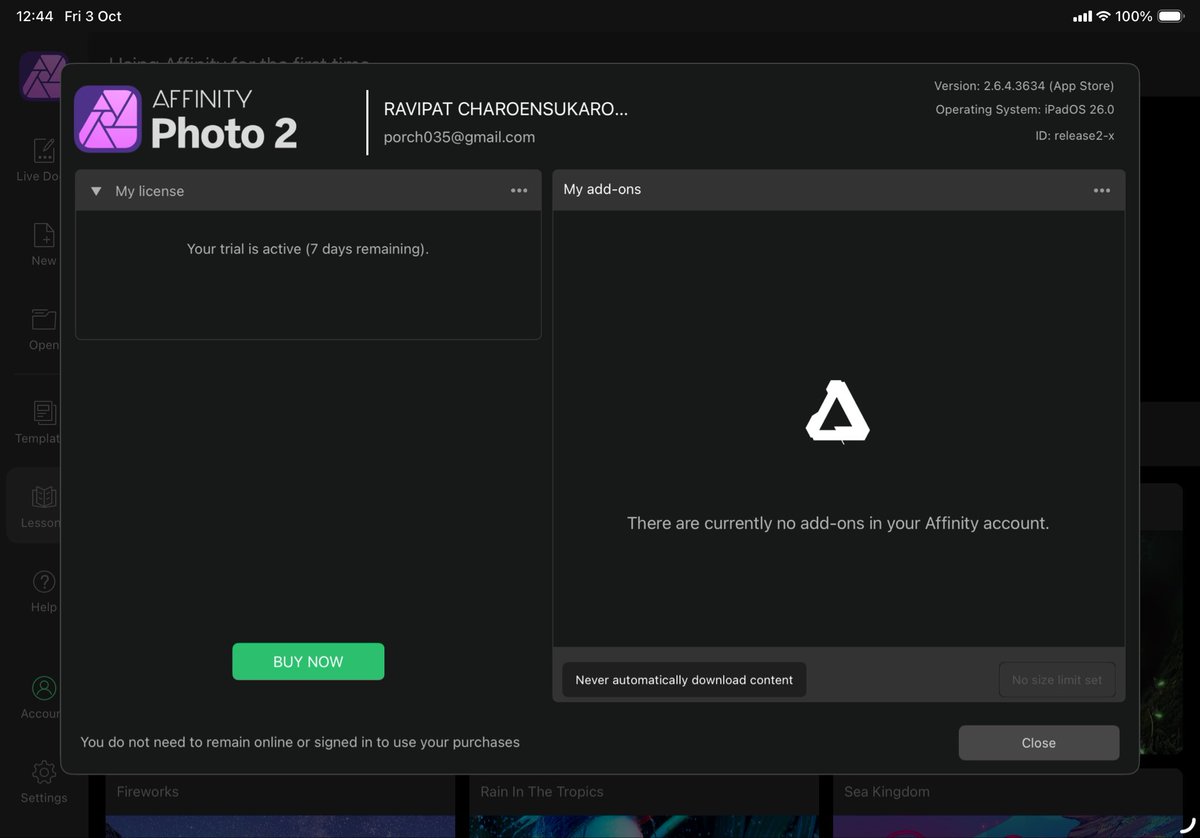Collapse the My license section
The height and width of the screenshot is (838, 1200).
click(96, 191)
